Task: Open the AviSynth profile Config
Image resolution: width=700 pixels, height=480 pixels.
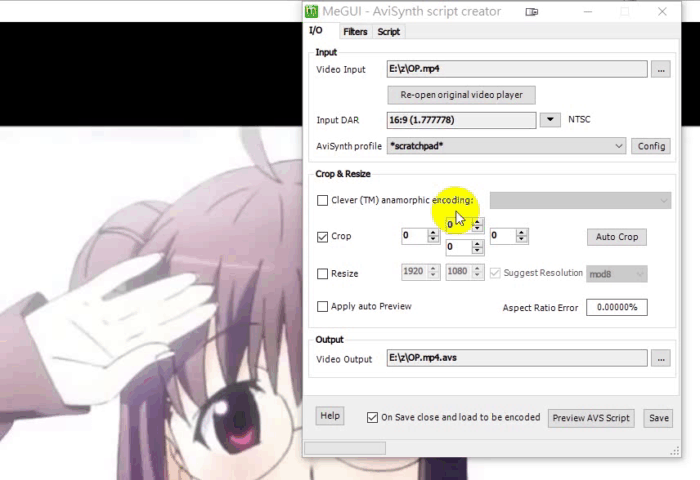Action: point(651,146)
